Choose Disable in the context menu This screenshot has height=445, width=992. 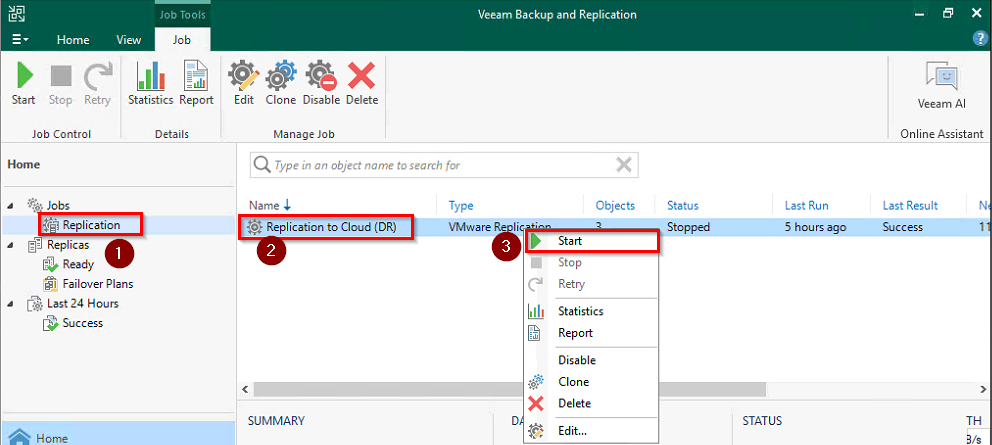592,360
